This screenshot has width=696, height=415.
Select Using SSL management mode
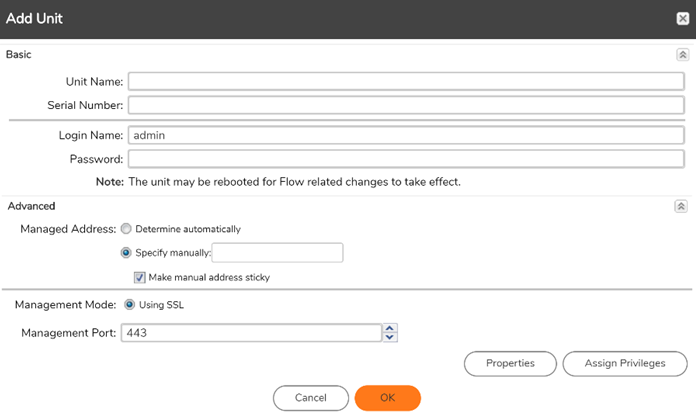(129, 305)
